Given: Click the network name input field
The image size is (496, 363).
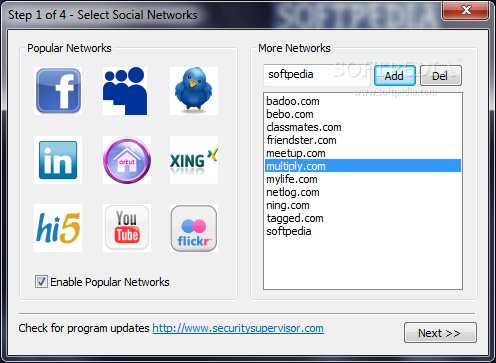Looking at the screenshot, I should pyautogui.click(x=317, y=75).
